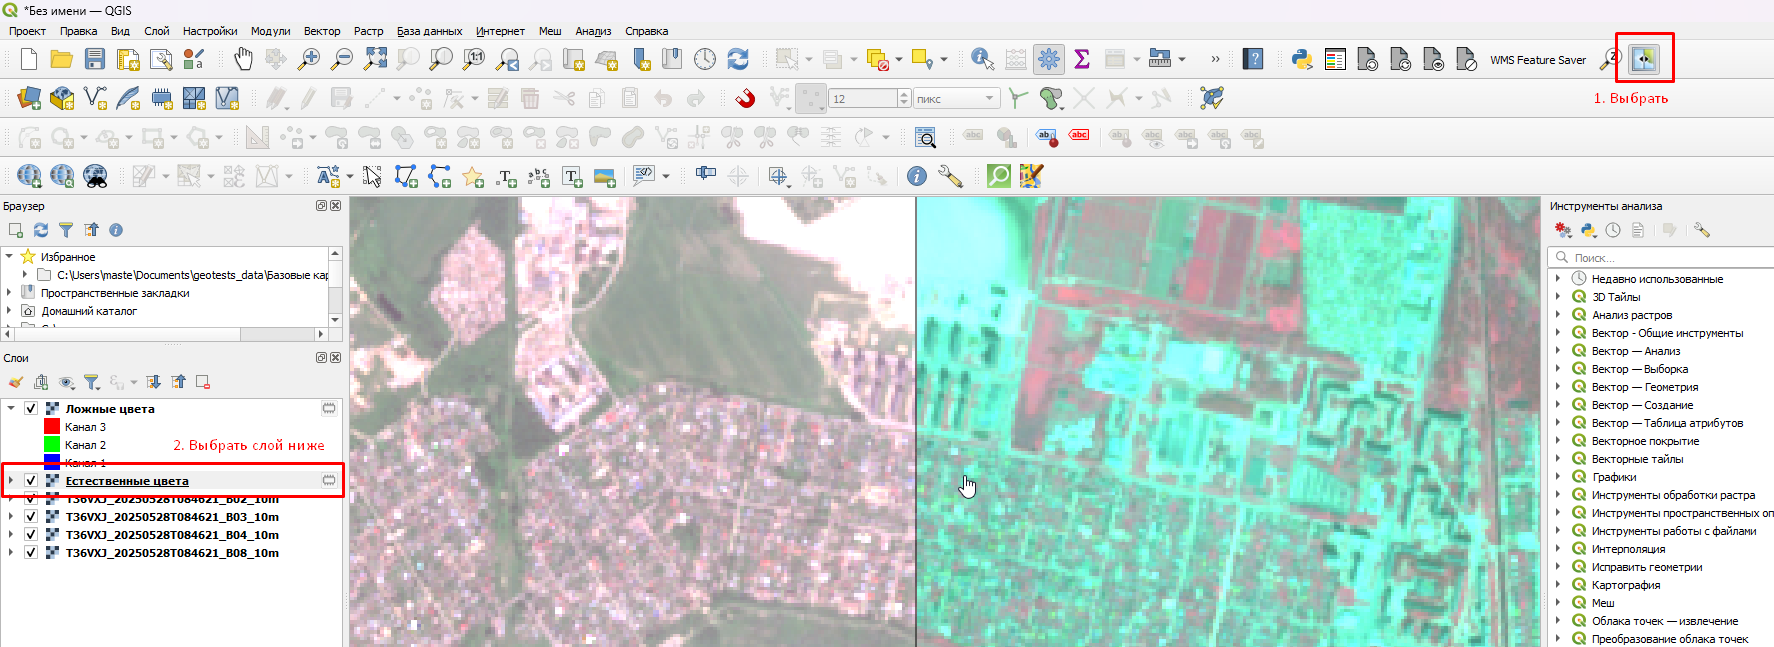Toggle visibility of Естественные цвета layer
Viewport: 1774px width, 647px height.
pos(31,480)
